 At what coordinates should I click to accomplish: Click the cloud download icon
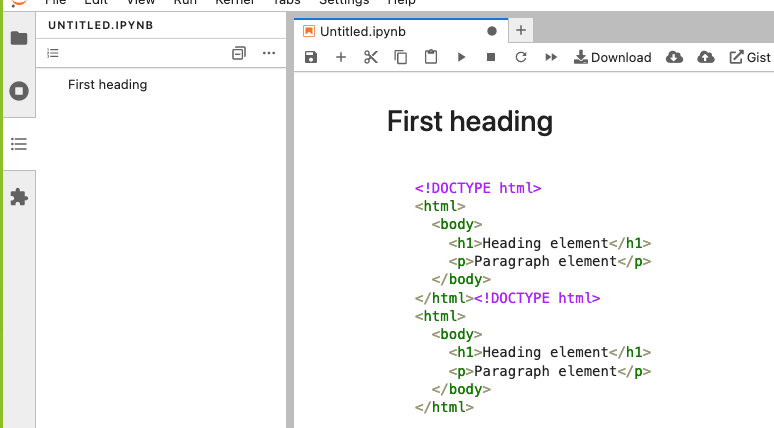coord(674,57)
